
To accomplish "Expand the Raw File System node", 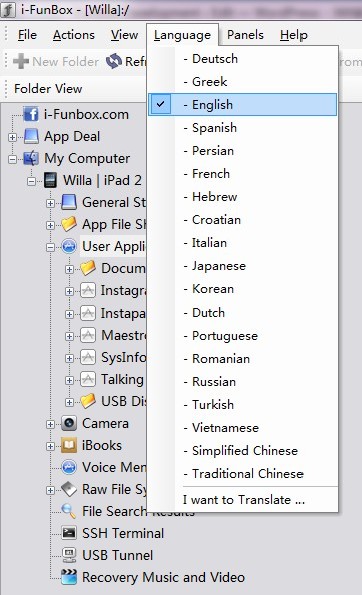I will [50, 490].
